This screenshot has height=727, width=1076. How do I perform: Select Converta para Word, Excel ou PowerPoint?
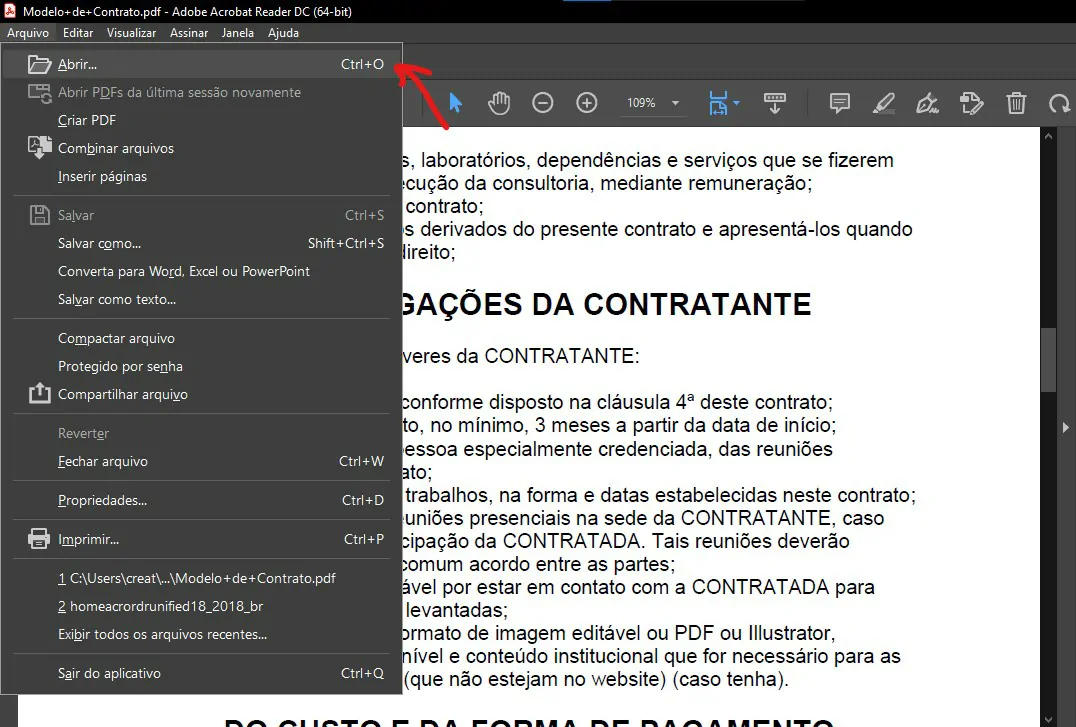202,271
